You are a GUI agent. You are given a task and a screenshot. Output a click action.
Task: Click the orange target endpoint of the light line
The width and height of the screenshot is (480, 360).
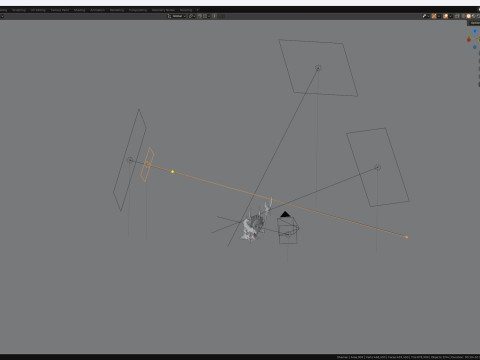coord(407,237)
